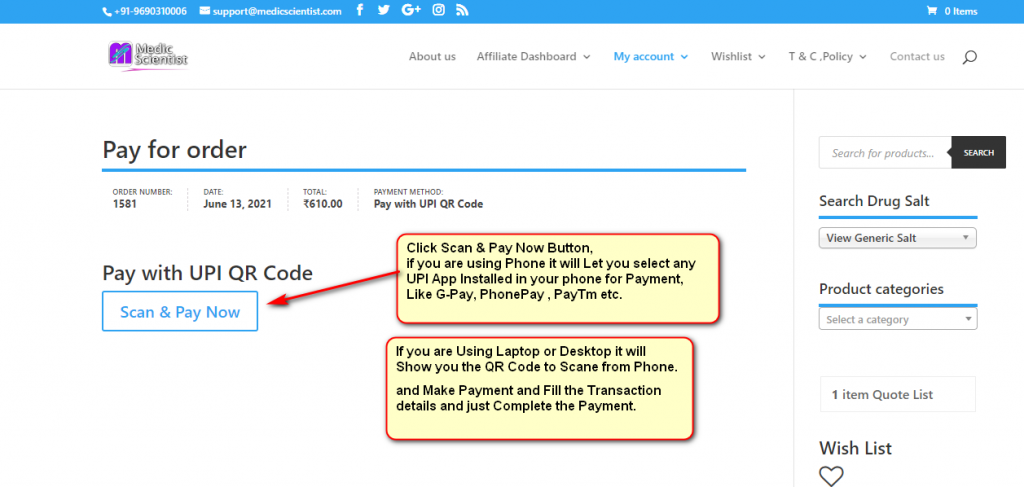Go to Contact us page

[917, 57]
